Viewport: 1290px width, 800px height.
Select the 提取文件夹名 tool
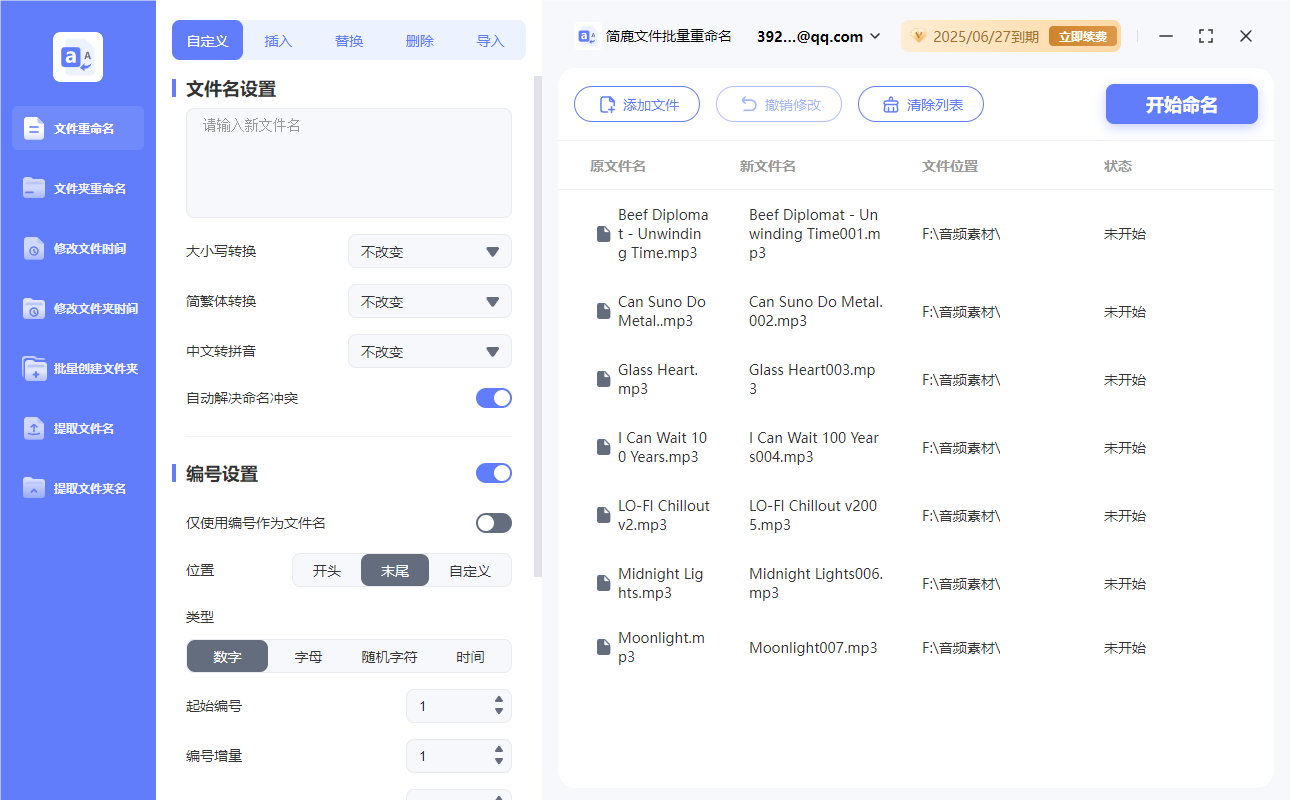tap(77, 488)
